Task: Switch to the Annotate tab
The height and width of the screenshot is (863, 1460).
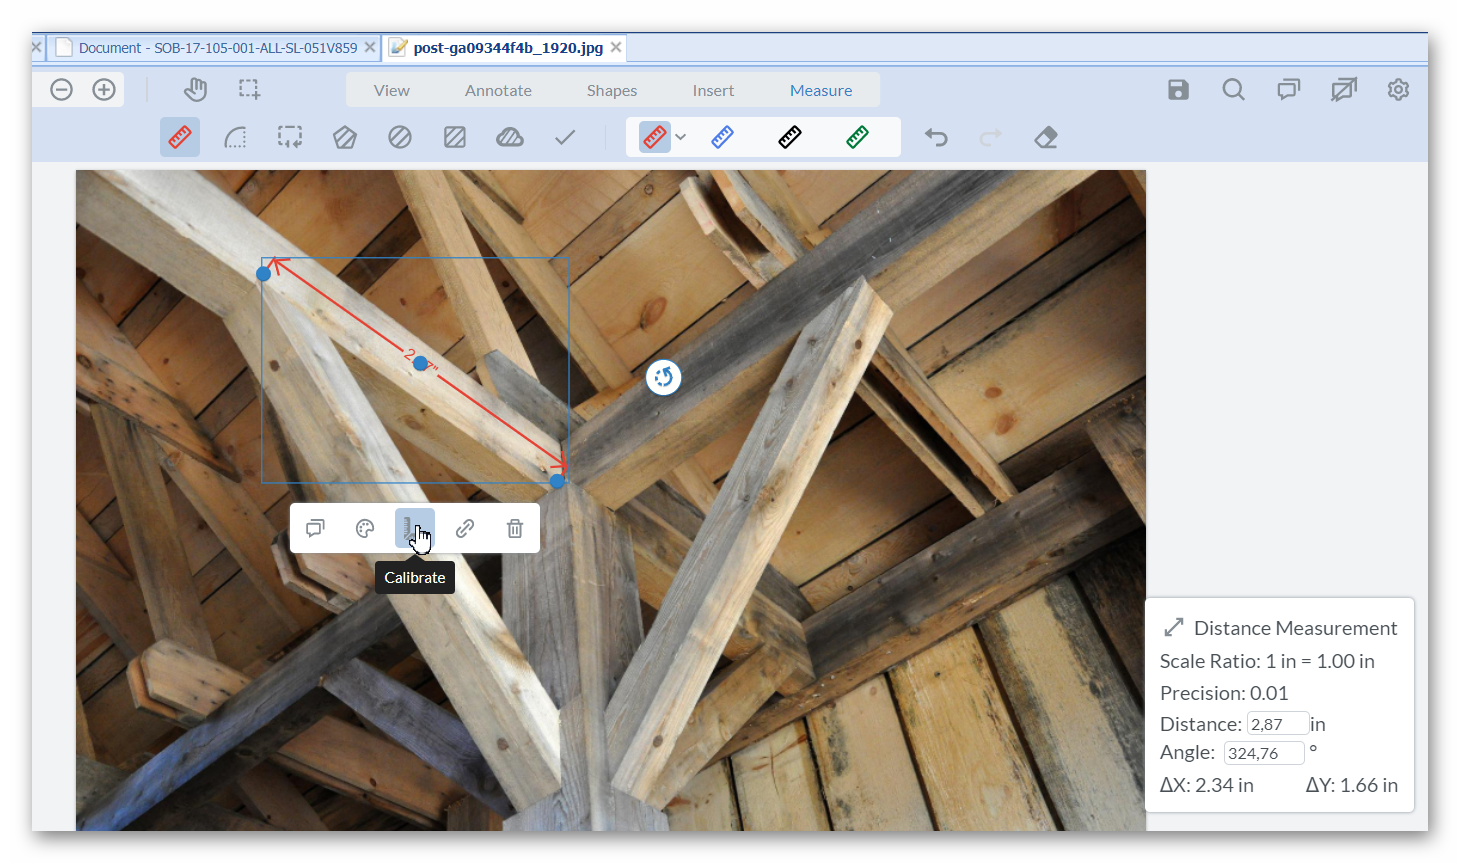Action: [498, 90]
